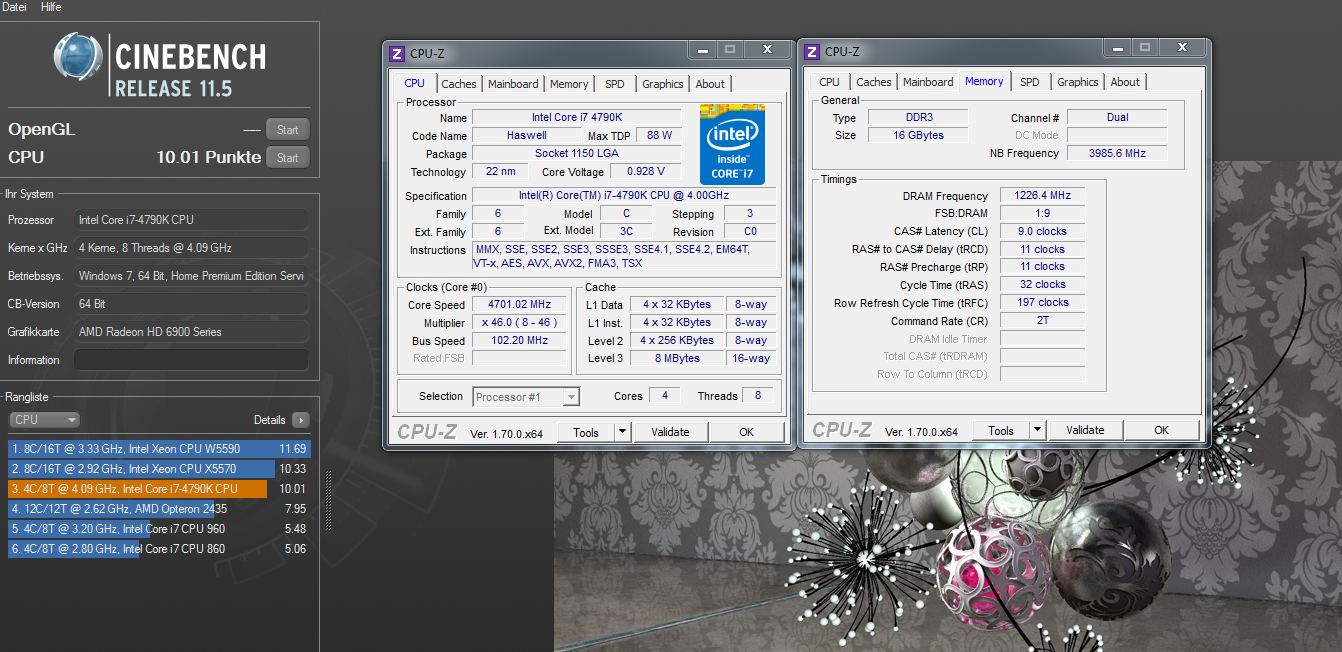This screenshot has height=652, width=1342.
Task: Click the Cinebench globe logo
Action: point(78,57)
